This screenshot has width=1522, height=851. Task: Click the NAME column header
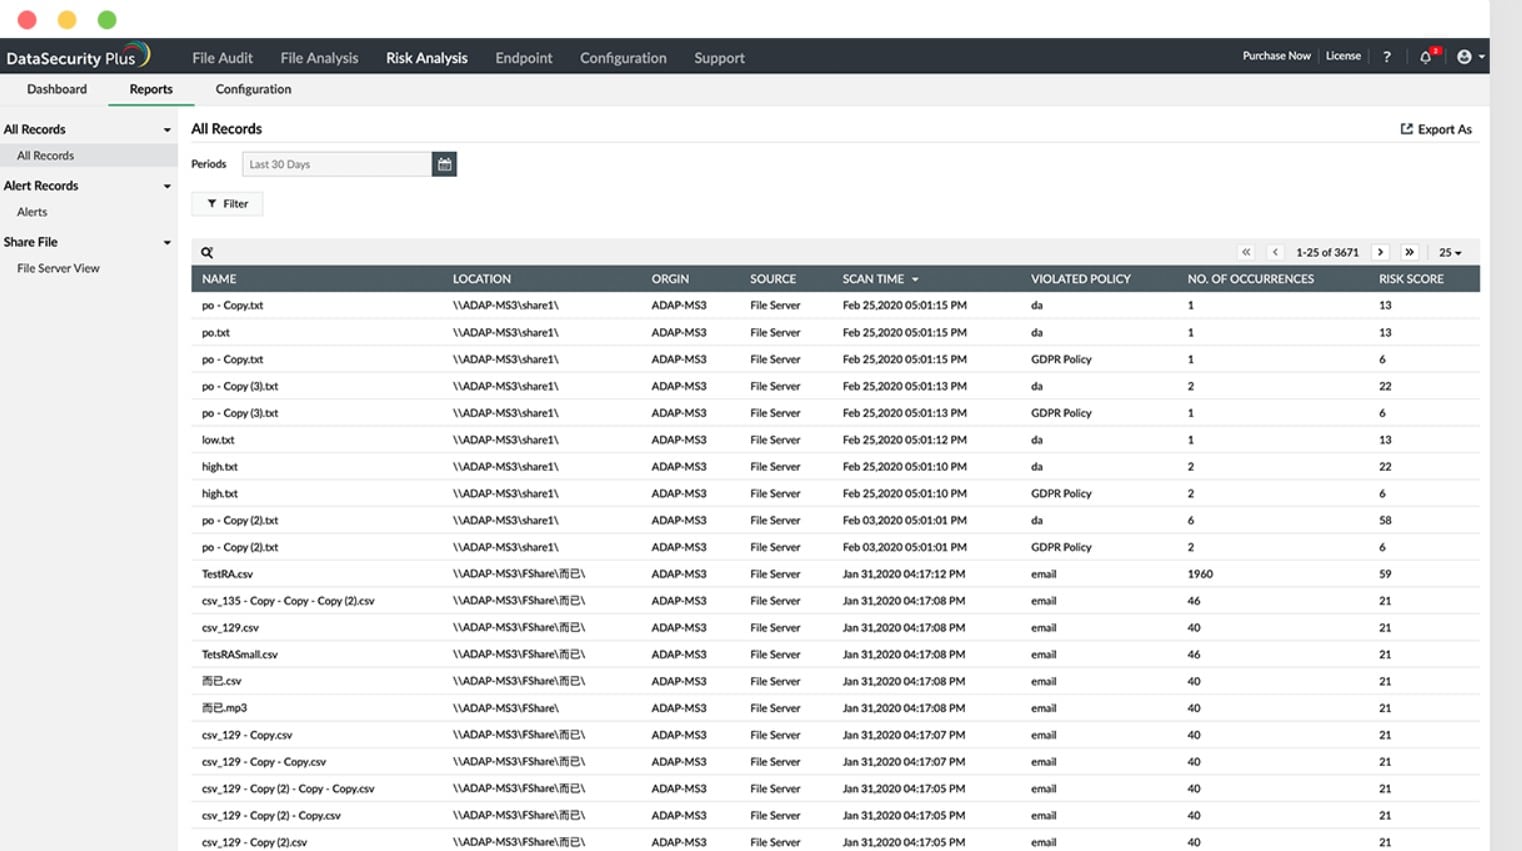pyautogui.click(x=219, y=279)
